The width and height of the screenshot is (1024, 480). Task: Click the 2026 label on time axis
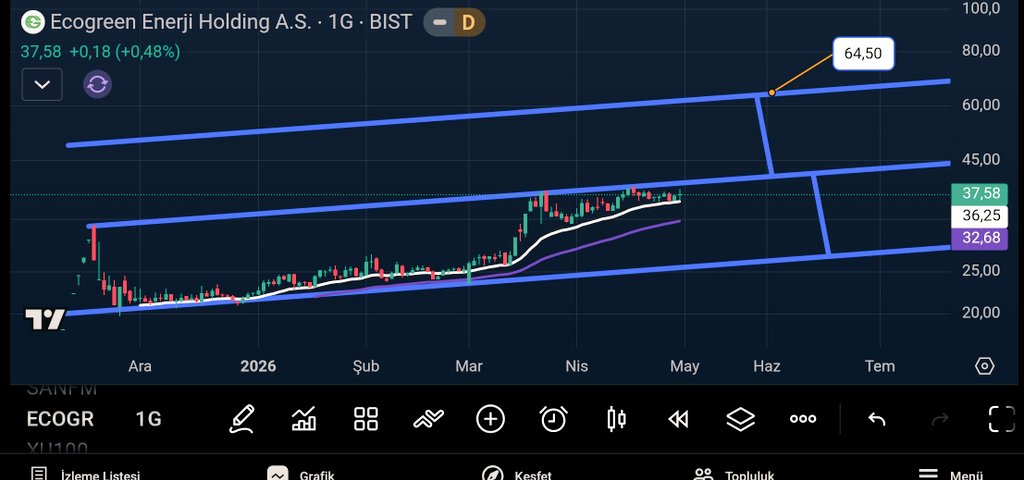click(x=258, y=366)
